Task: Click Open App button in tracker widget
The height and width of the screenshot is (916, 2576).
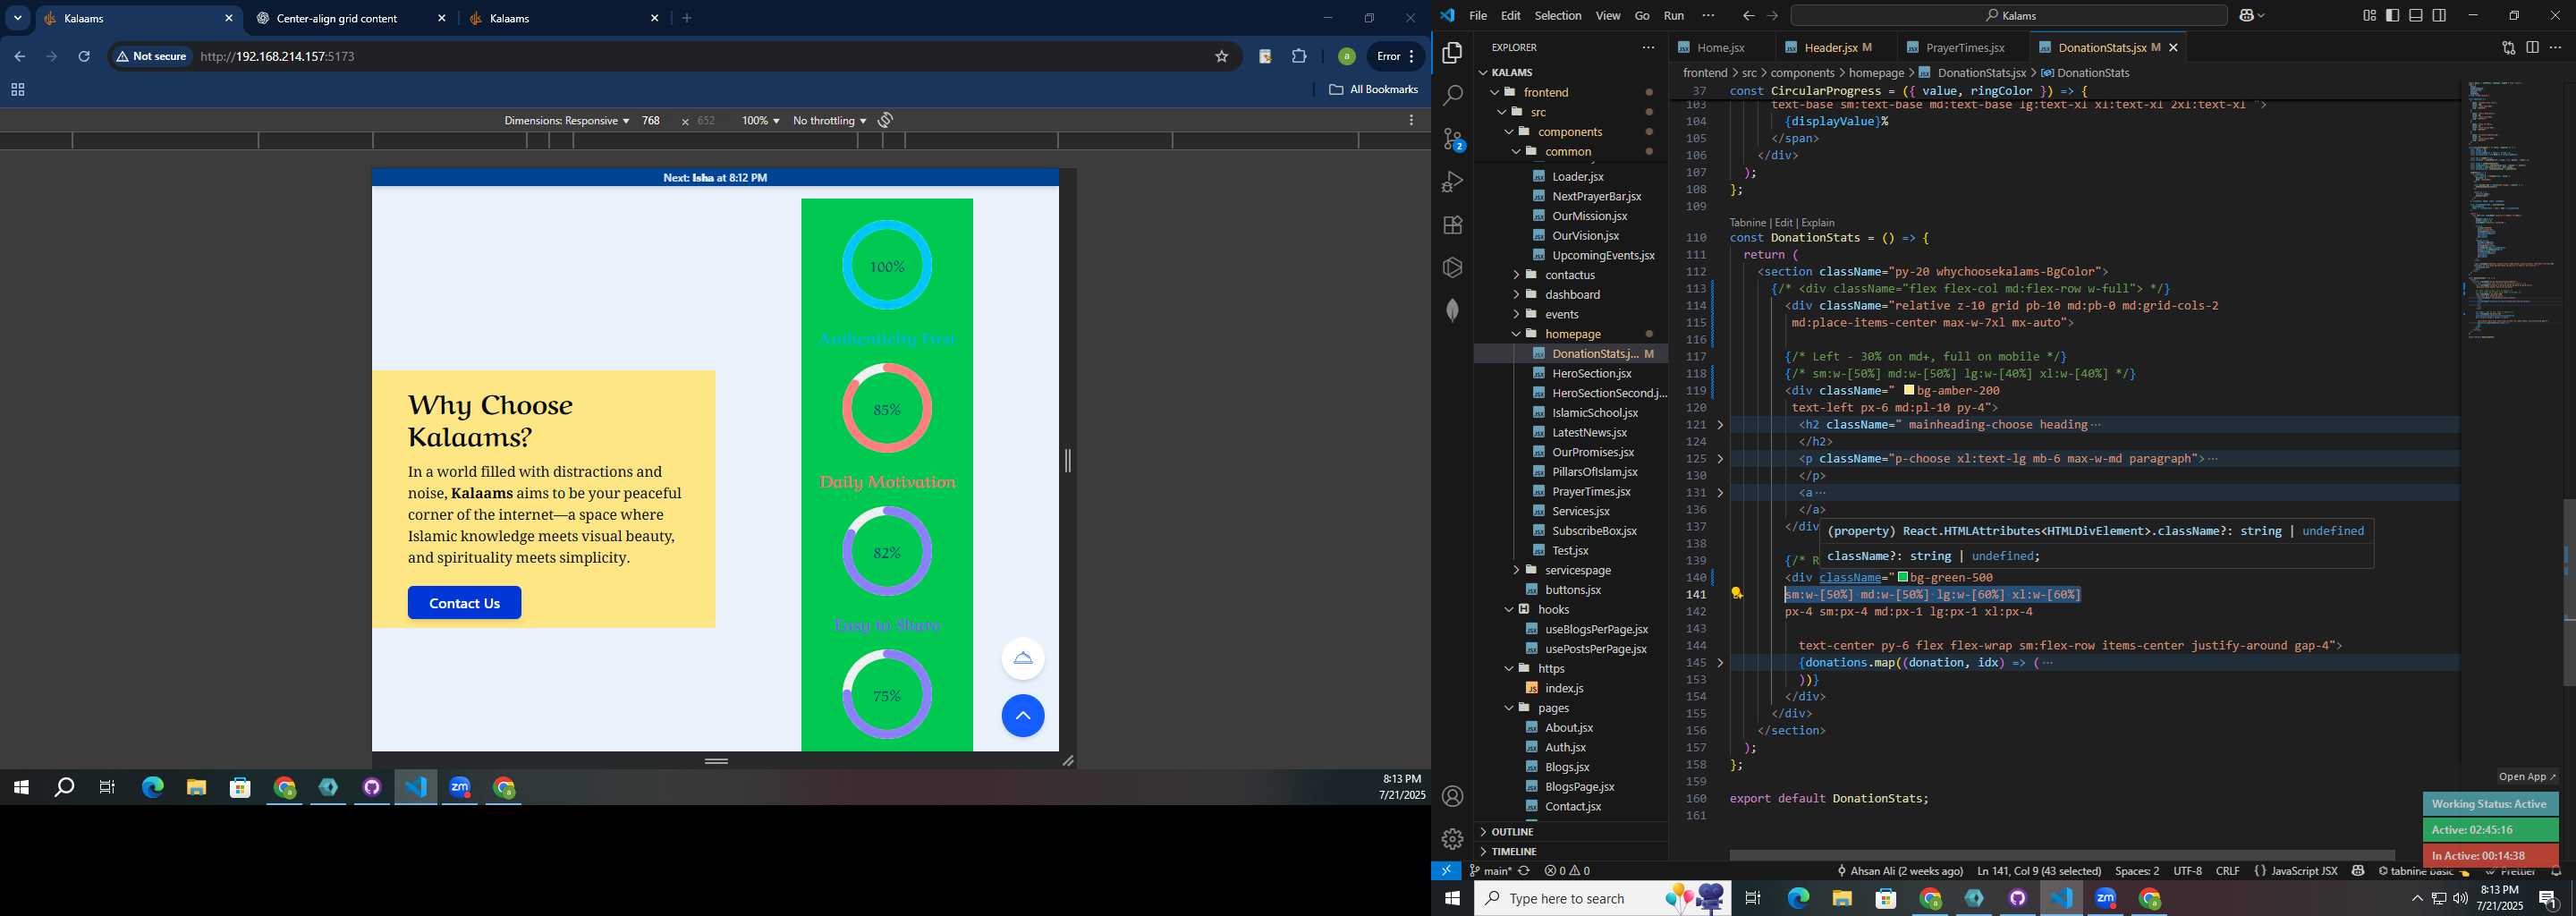Action: 2527,776
